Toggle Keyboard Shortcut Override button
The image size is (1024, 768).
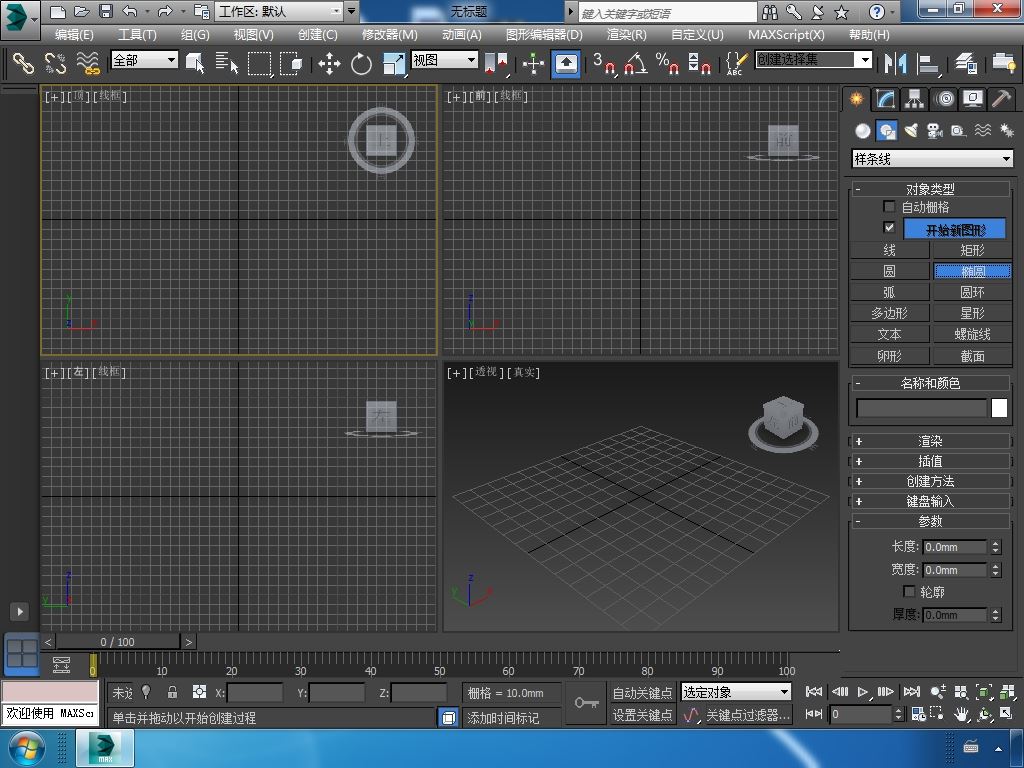point(566,63)
